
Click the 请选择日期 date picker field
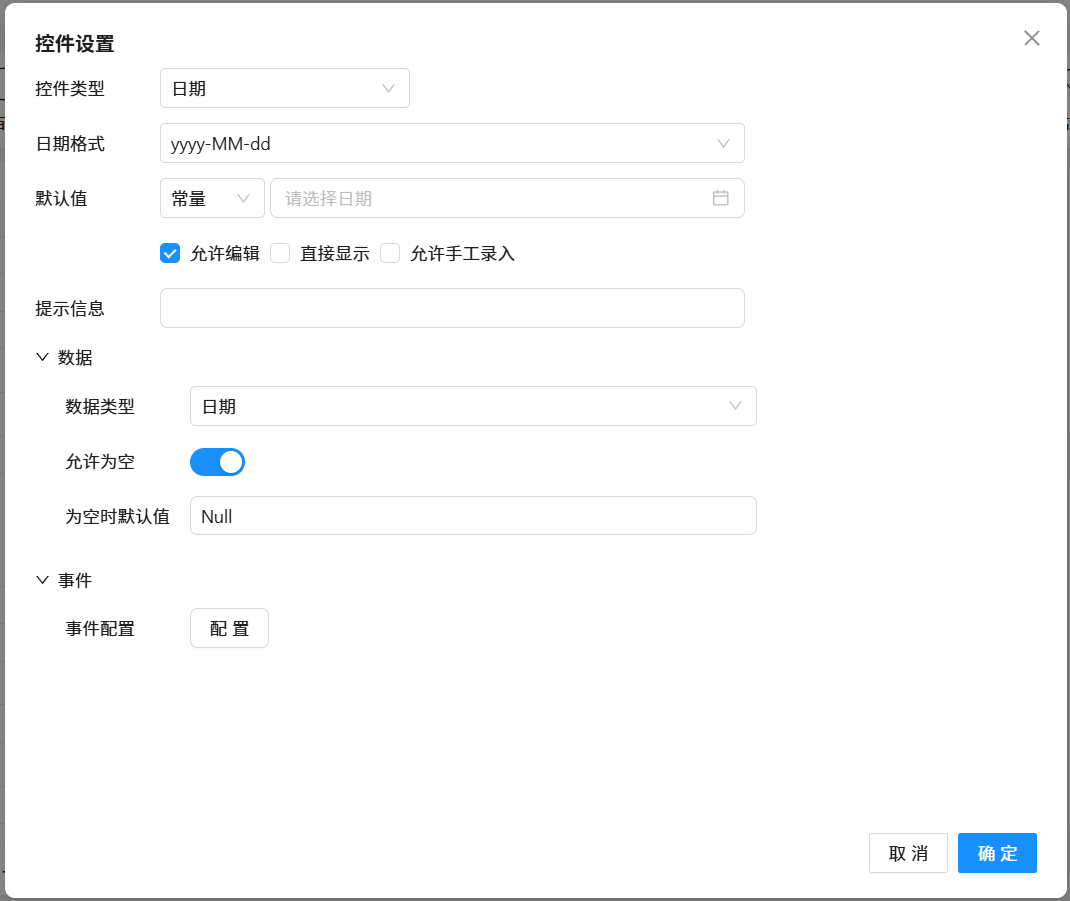point(507,199)
